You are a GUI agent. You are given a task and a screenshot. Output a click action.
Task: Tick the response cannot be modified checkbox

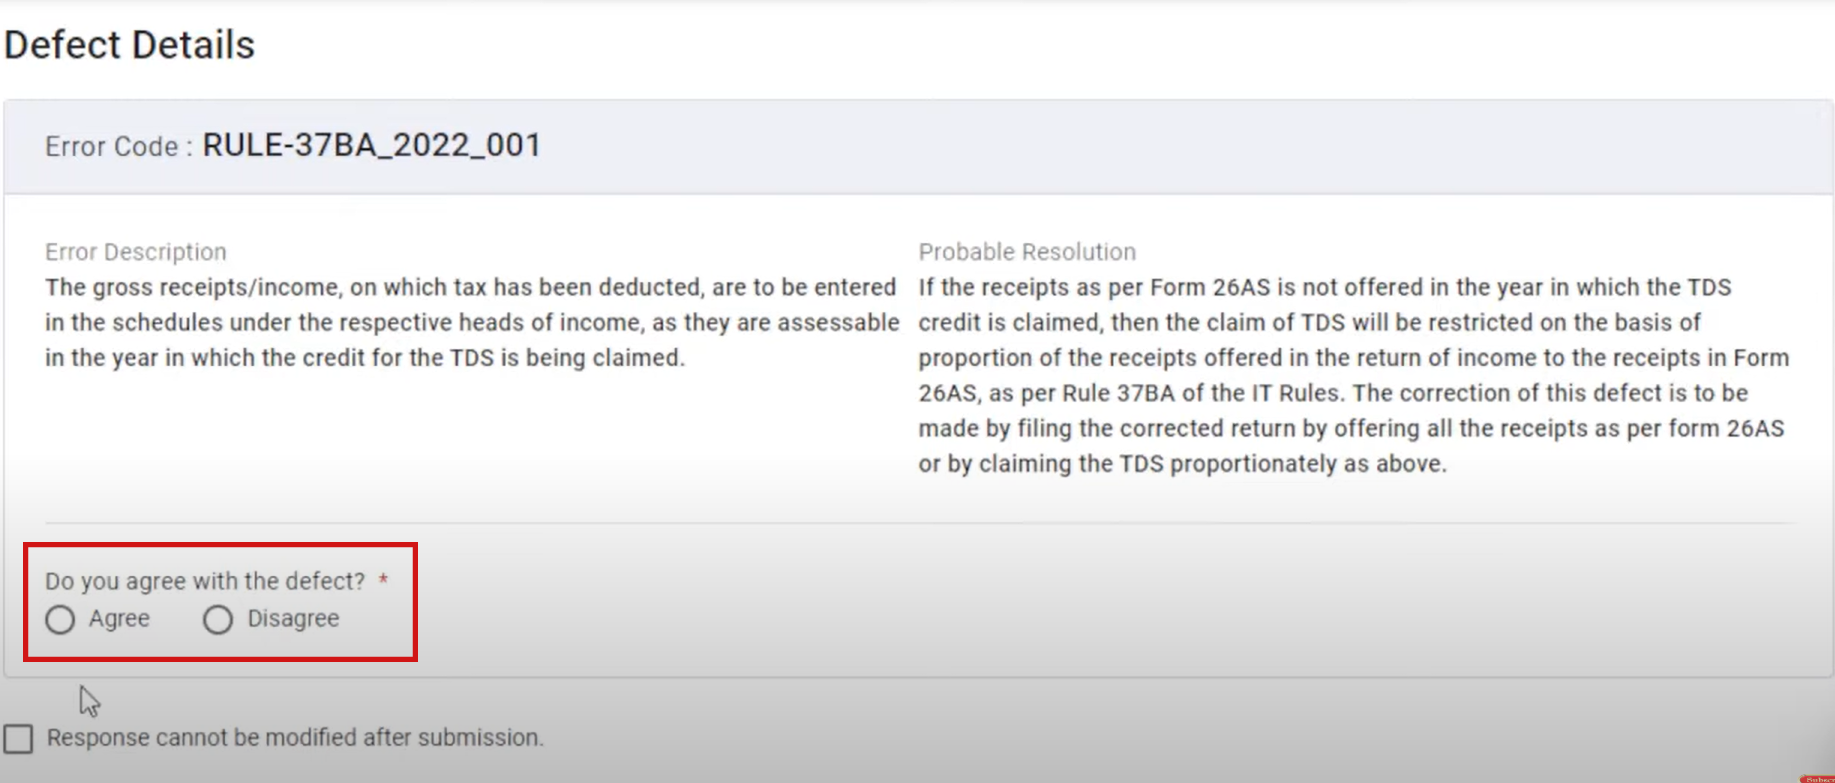pyautogui.click(x=18, y=739)
